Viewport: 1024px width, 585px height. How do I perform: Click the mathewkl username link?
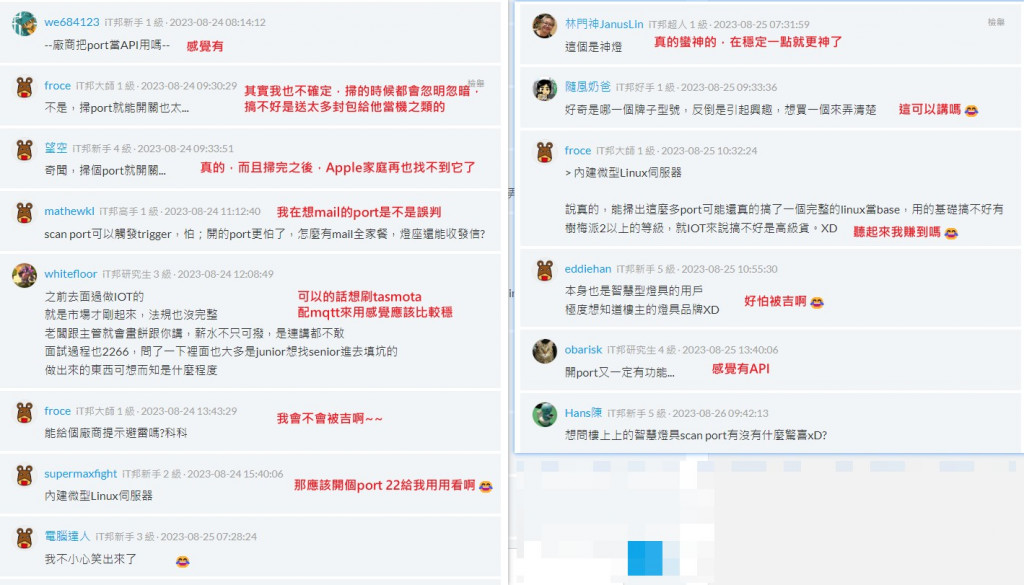[69, 211]
